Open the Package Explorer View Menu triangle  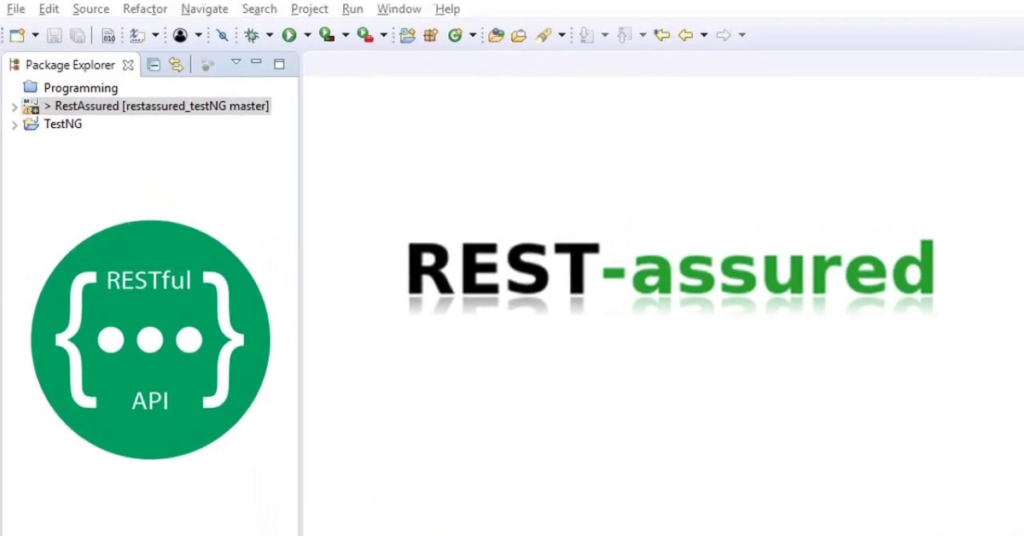[236, 63]
